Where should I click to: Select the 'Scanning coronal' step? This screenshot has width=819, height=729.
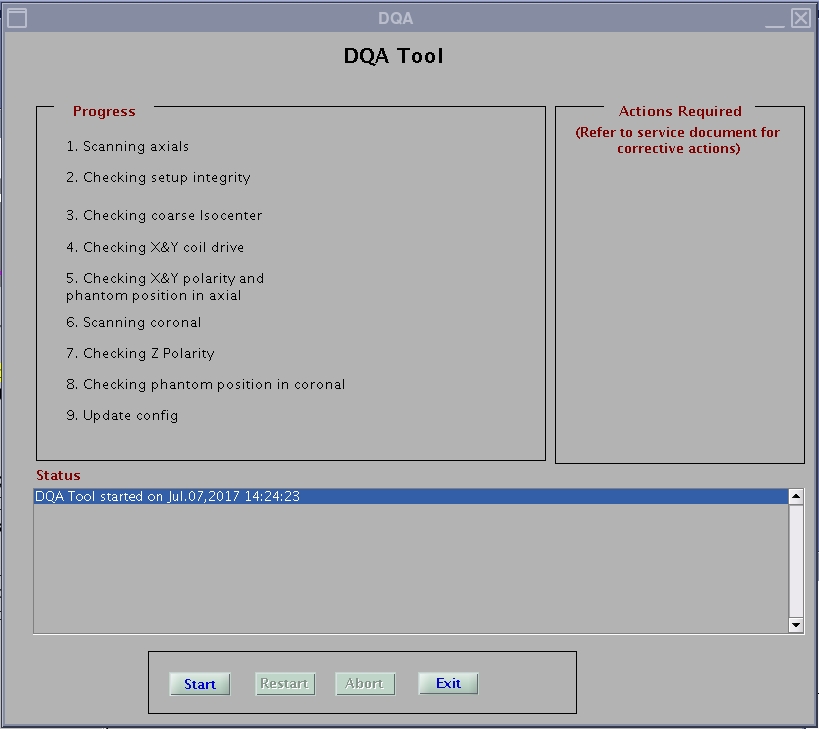pyautogui.click(x=134, y=323)
